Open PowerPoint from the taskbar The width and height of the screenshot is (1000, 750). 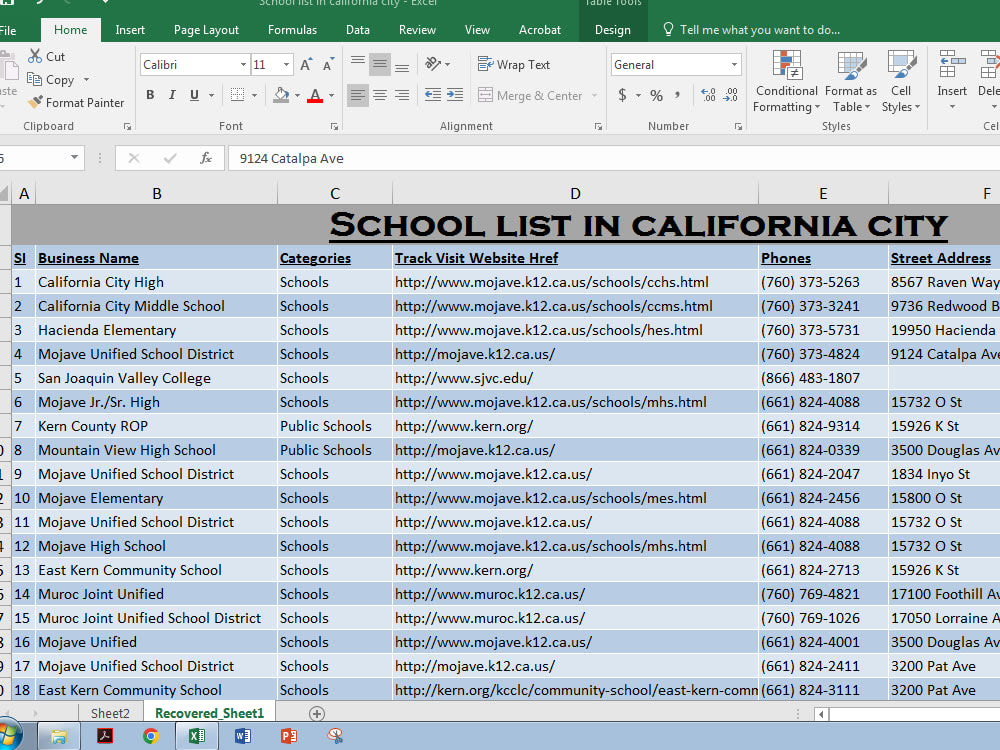[289, 736]
